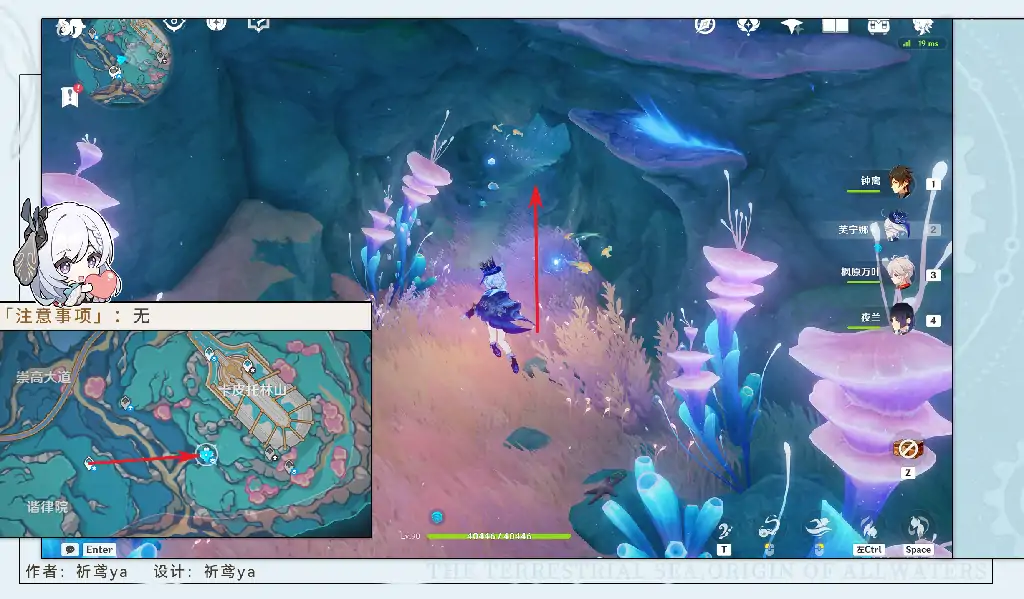Click the blue buff icon above HP bar
This screenshot has height=599, width=1024.
tap(437, 517)
